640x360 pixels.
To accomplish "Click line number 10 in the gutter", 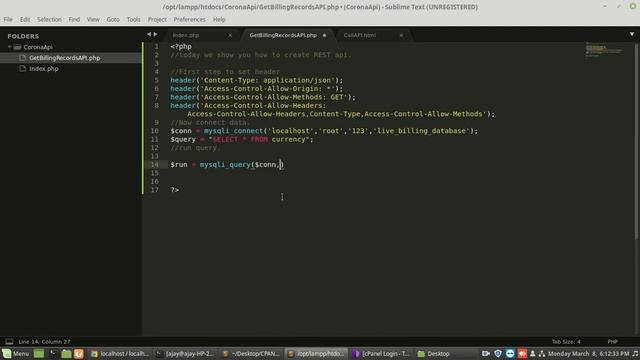I will click(x=155, y=131).
